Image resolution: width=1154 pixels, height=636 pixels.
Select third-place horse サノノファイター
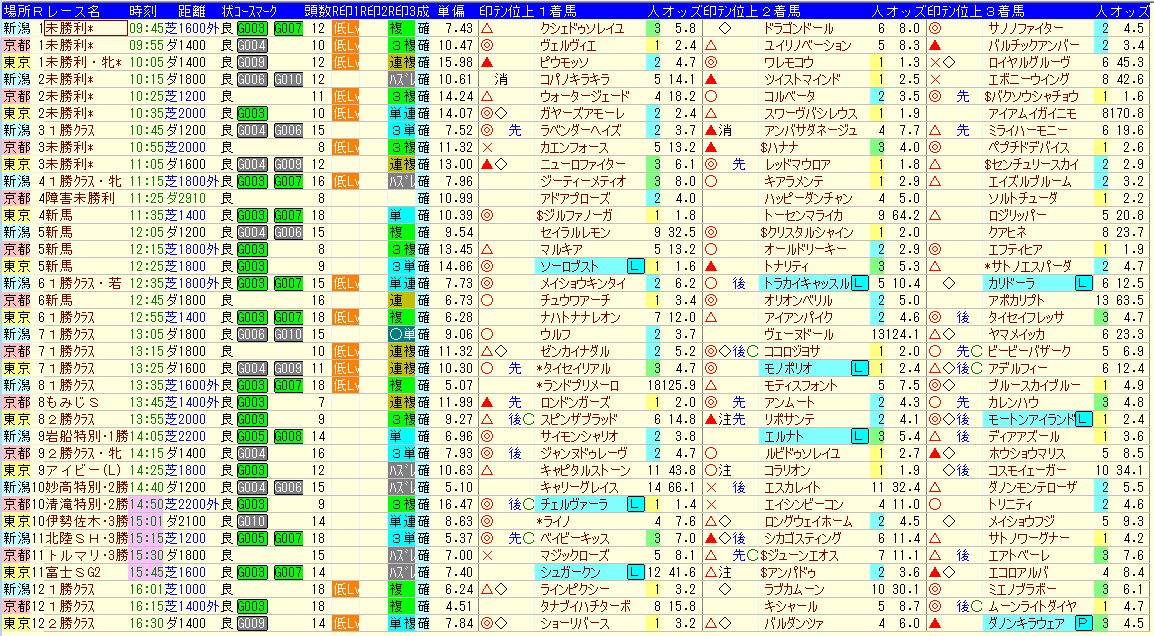point(1026,29)
